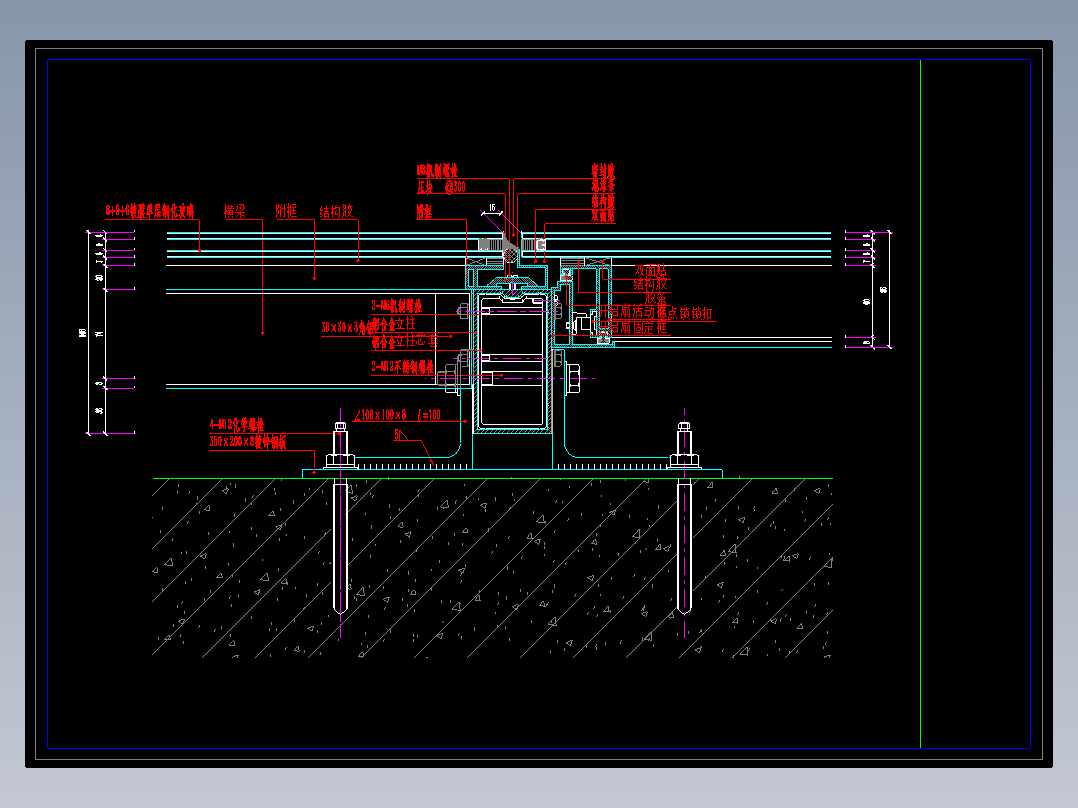Click the tempered glass 钢化玻璃 label
Viewport: 1078px width, 808px height.
(150, 211)
